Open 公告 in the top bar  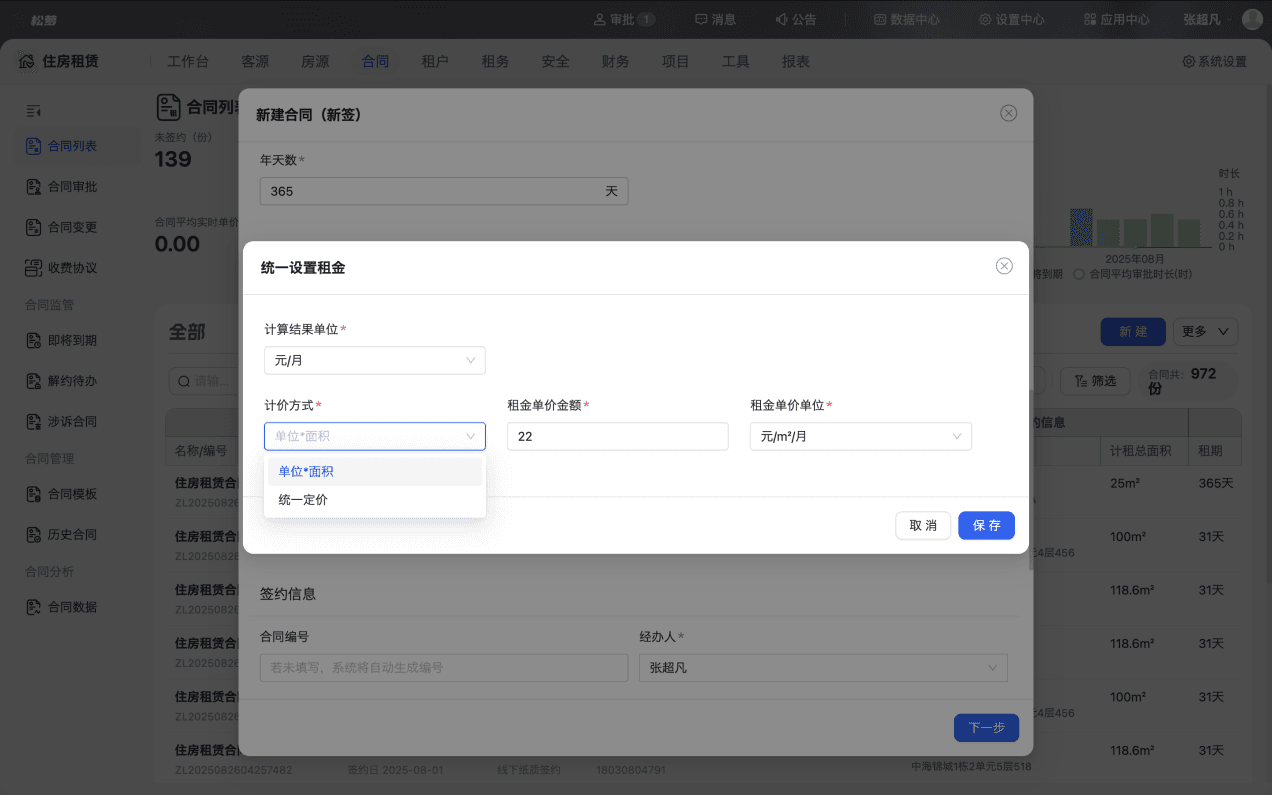(796, 19)
